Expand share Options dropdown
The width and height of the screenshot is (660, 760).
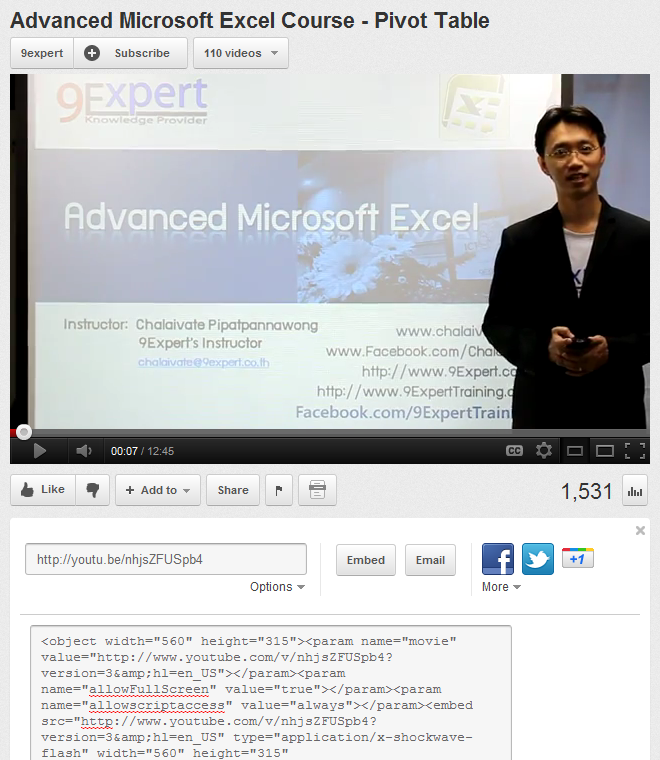coord(277,586)
